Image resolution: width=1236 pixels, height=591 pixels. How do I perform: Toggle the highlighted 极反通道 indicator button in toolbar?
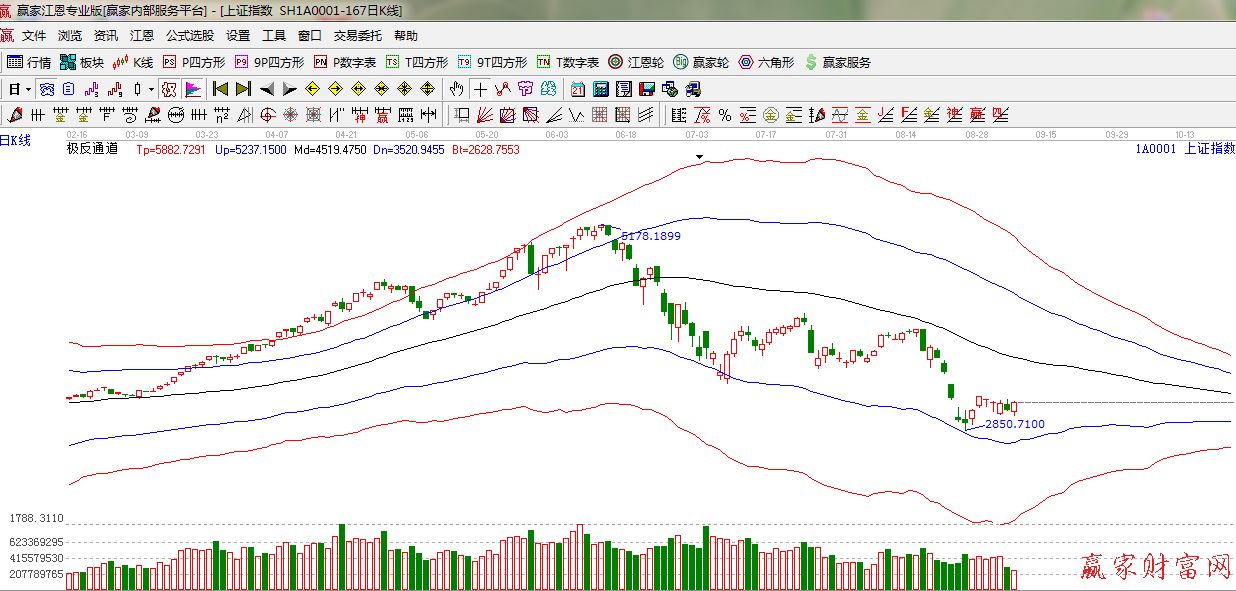[x=193, y=89]
